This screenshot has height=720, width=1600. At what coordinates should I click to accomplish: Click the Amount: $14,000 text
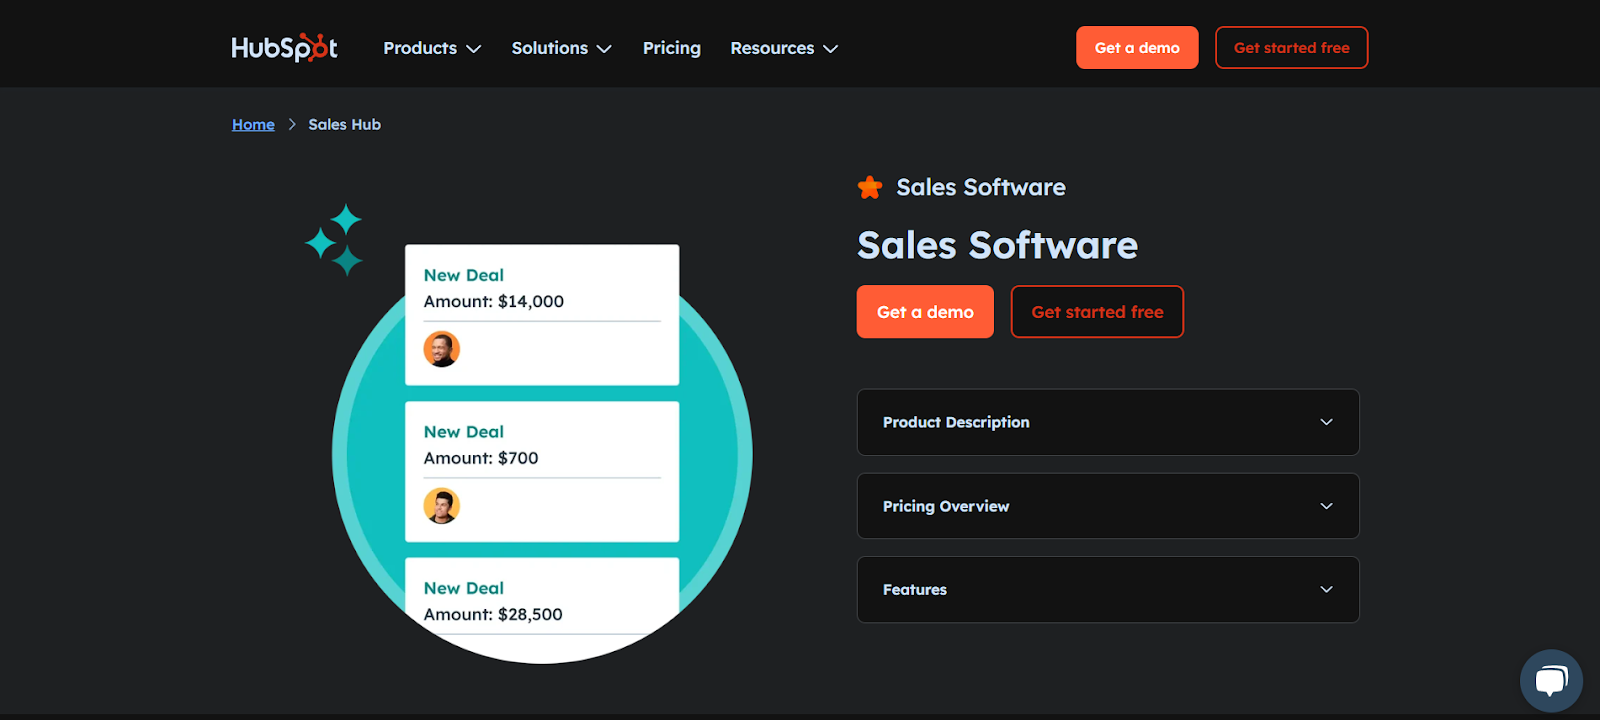pos(494,301)
